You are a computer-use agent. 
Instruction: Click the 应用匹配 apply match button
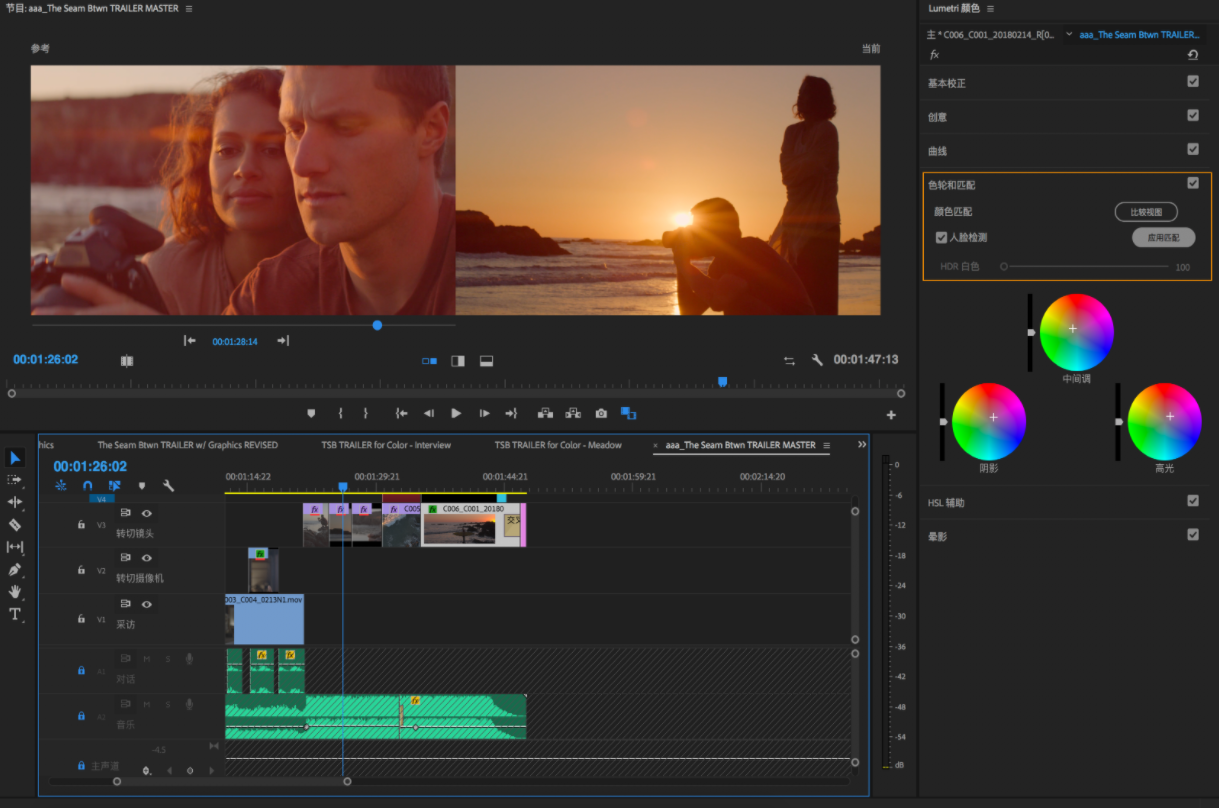(x=1163, y=238)
